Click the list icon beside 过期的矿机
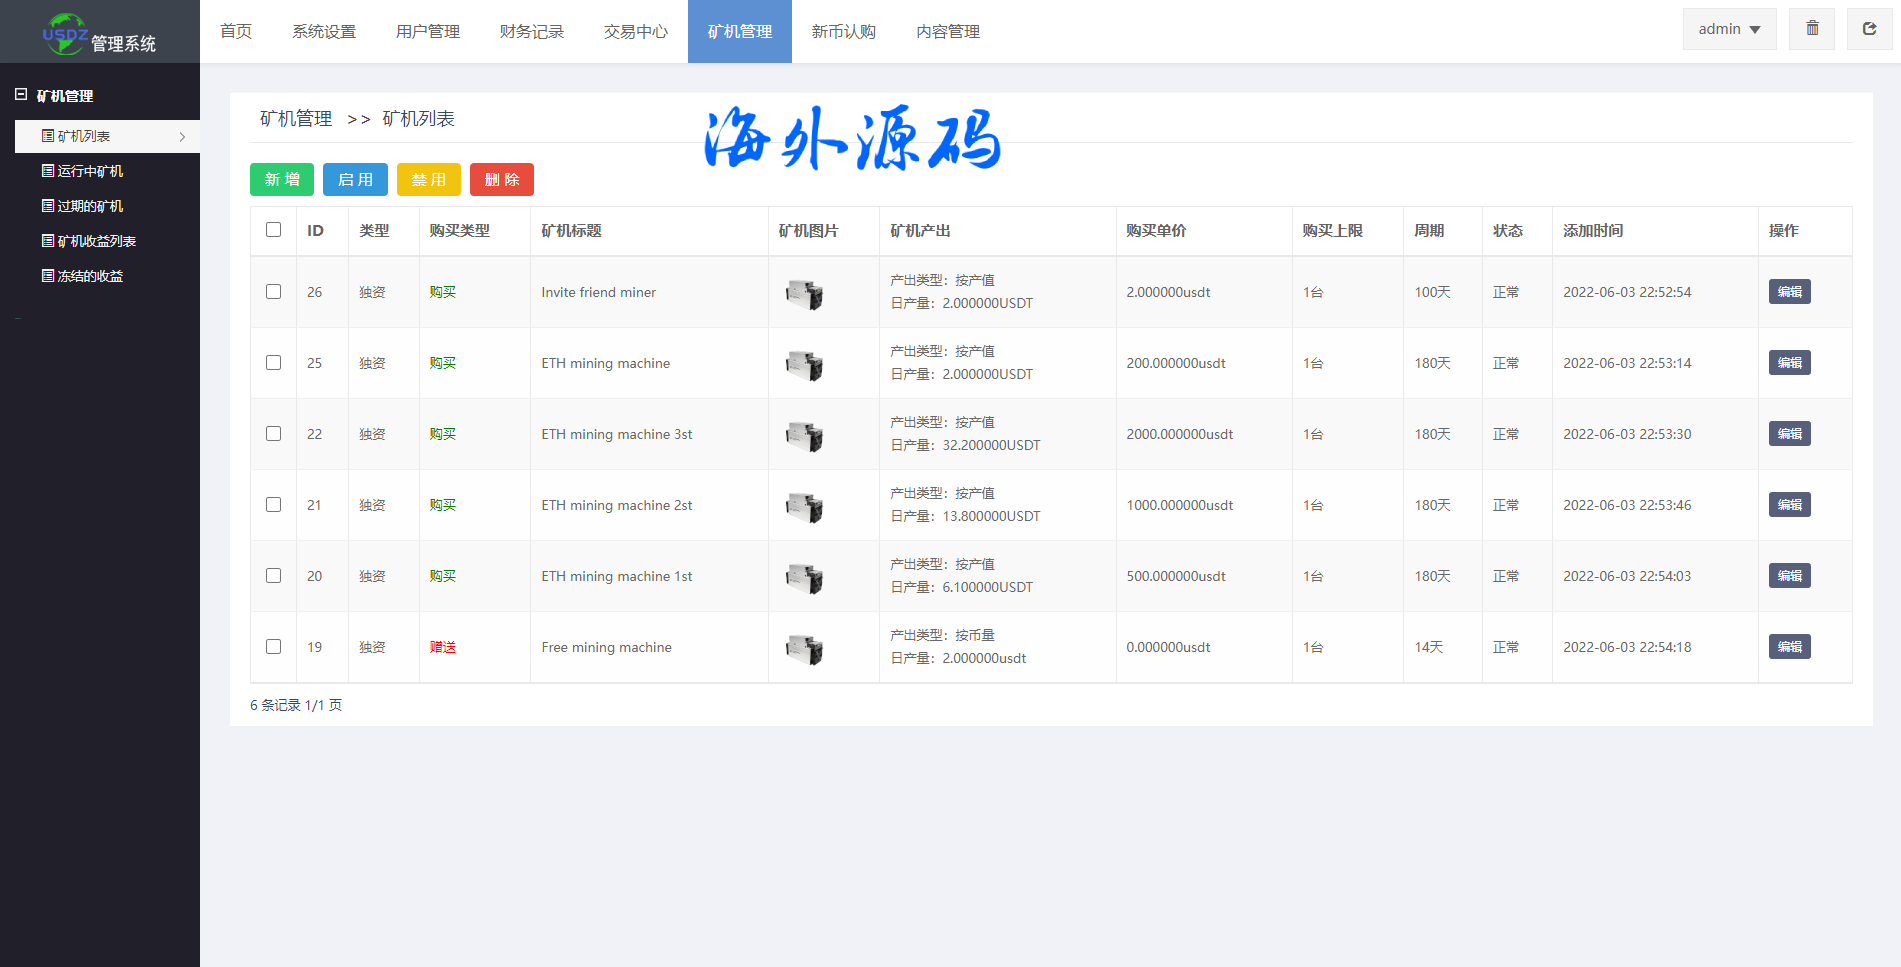The width and height of the screenshot is (1901, 967). (x=47, y=206)
